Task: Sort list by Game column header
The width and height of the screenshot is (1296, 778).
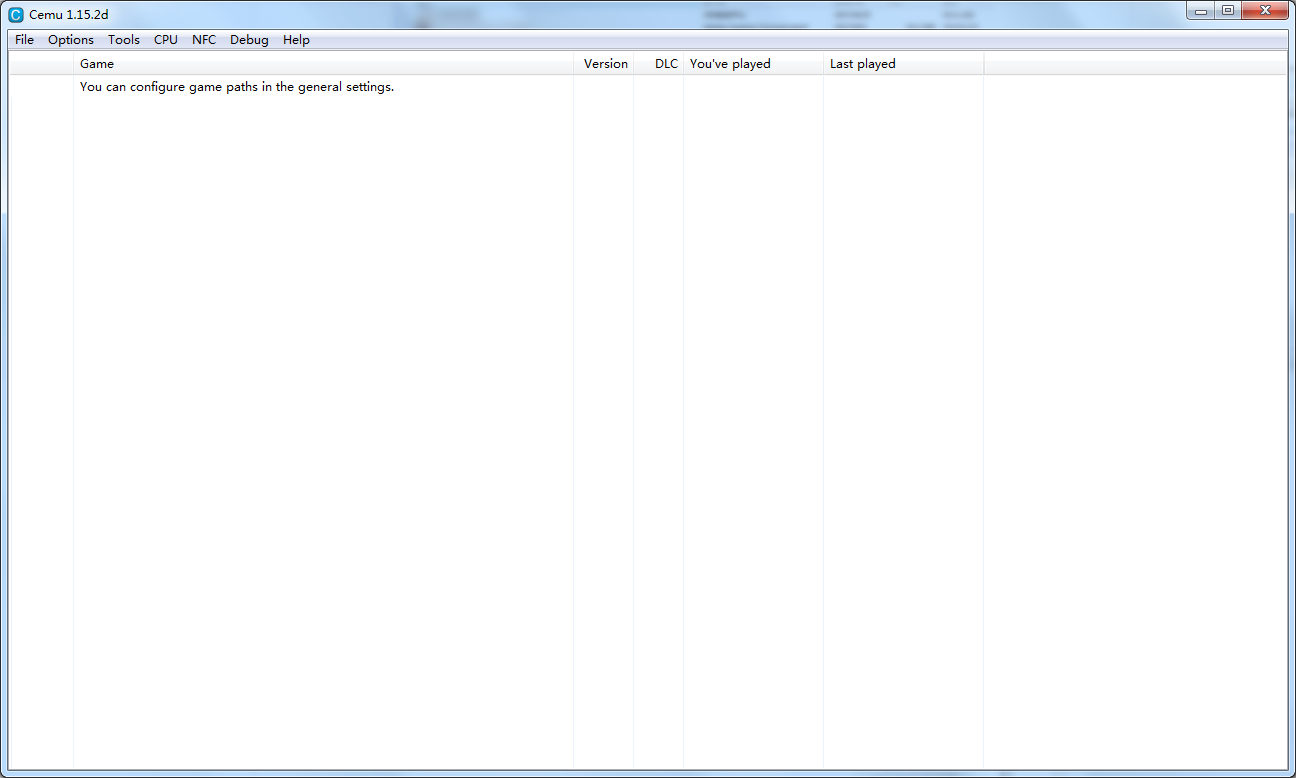Action: coord(323,64)
